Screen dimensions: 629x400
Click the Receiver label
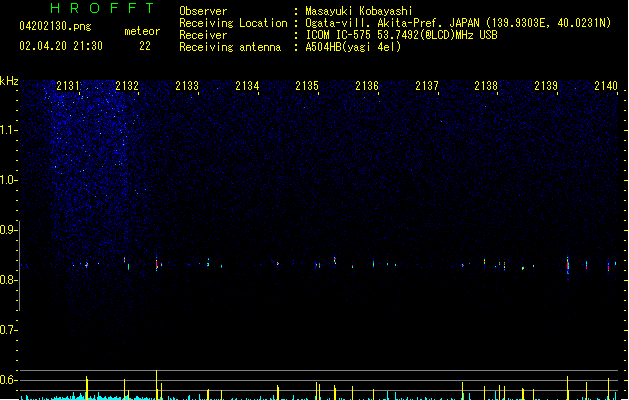coord(203,35)
